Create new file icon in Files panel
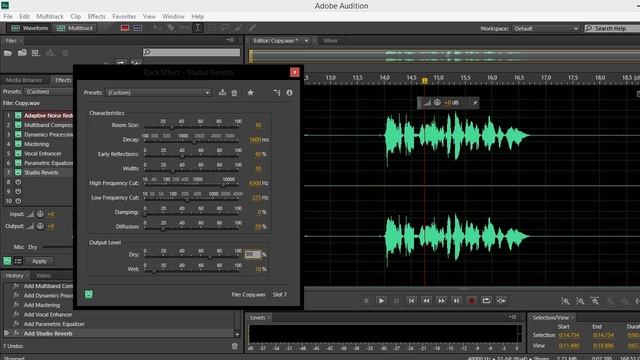 point(36,53)
